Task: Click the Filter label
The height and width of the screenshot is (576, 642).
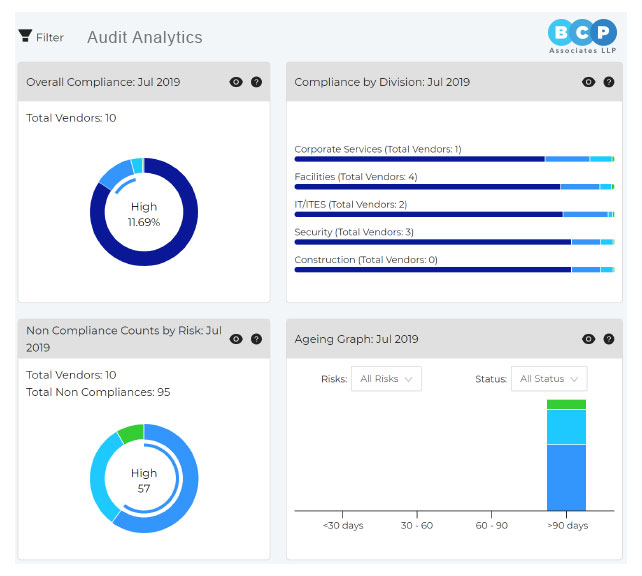Action: (x=50, y=38)
